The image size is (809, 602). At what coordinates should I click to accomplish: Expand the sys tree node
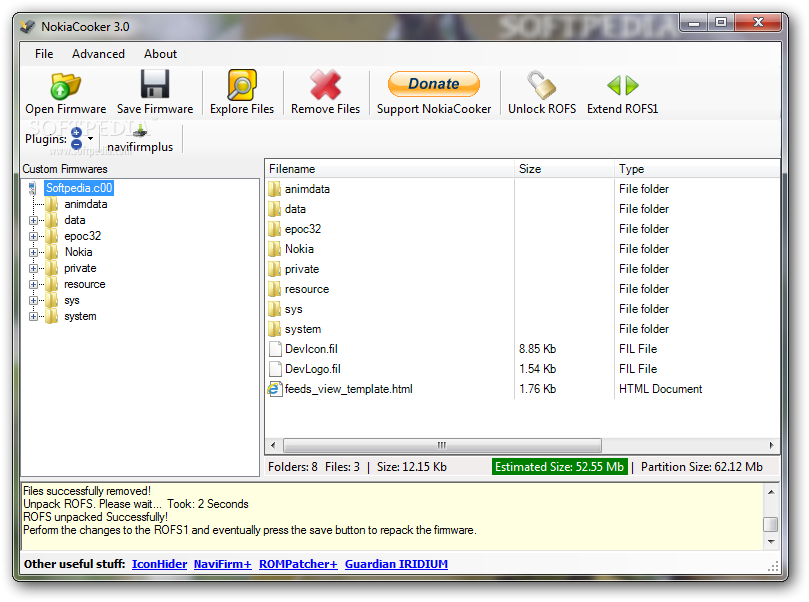point(34,300)
